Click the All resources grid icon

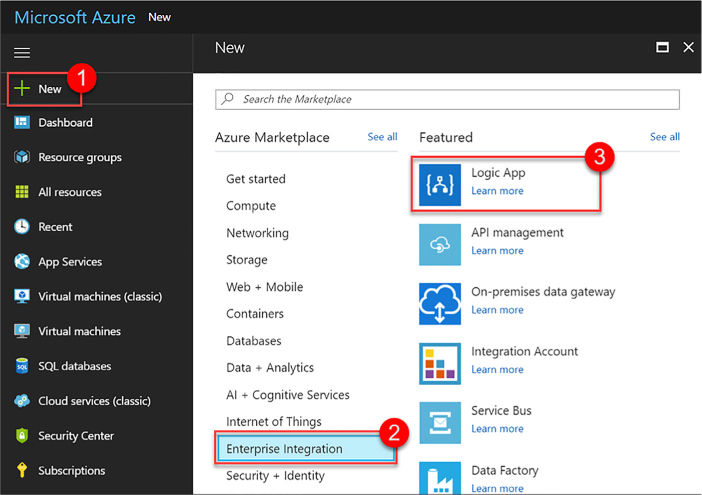tap(21, 192)
